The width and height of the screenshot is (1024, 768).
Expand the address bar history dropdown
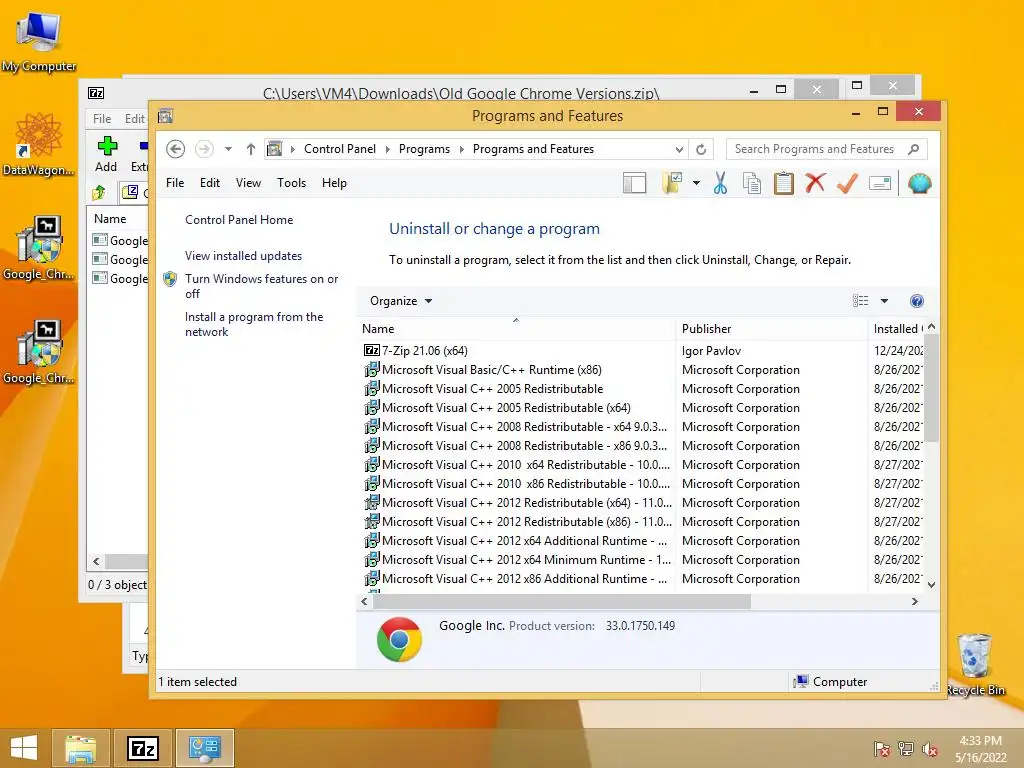click(x=679, y=150)
